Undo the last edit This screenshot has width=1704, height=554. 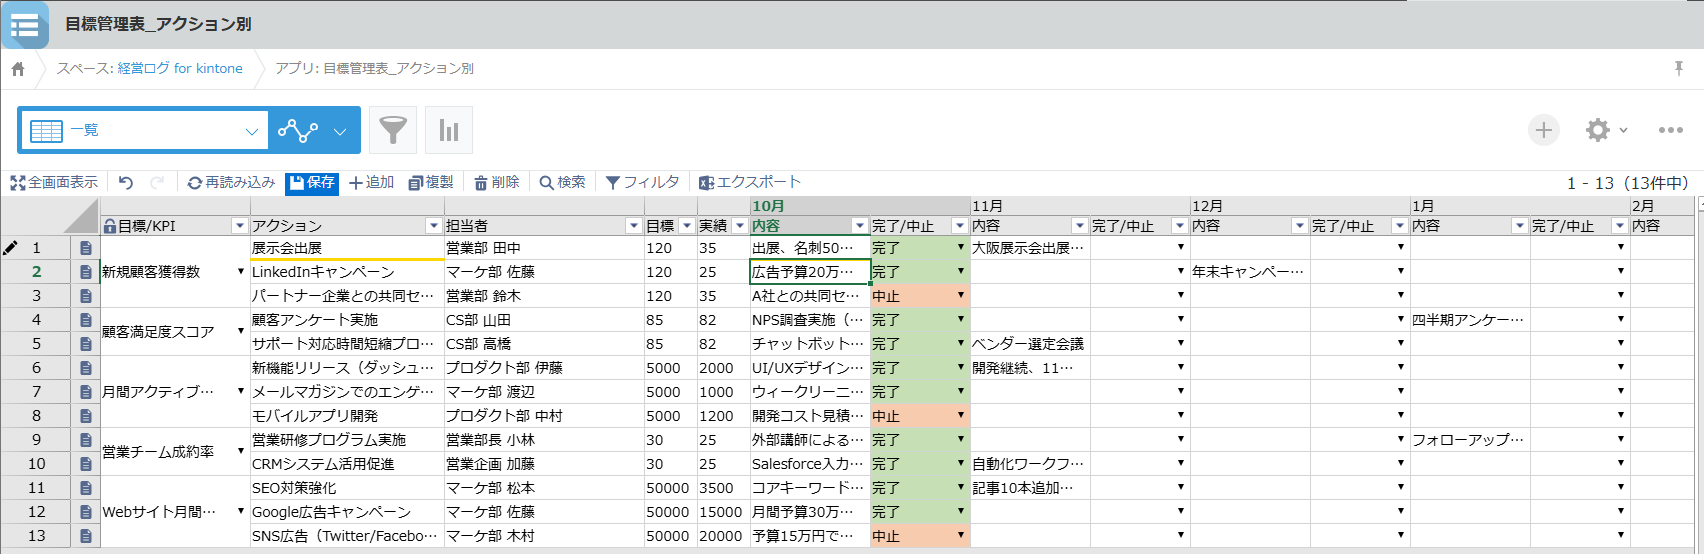126,182
